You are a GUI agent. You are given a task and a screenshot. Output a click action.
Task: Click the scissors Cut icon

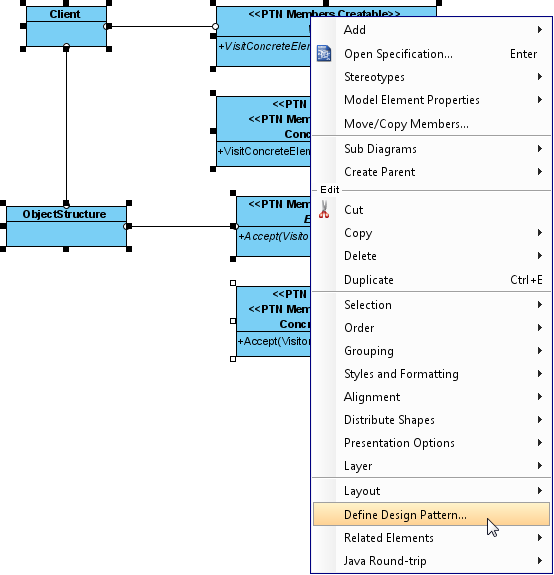point(324,209)
